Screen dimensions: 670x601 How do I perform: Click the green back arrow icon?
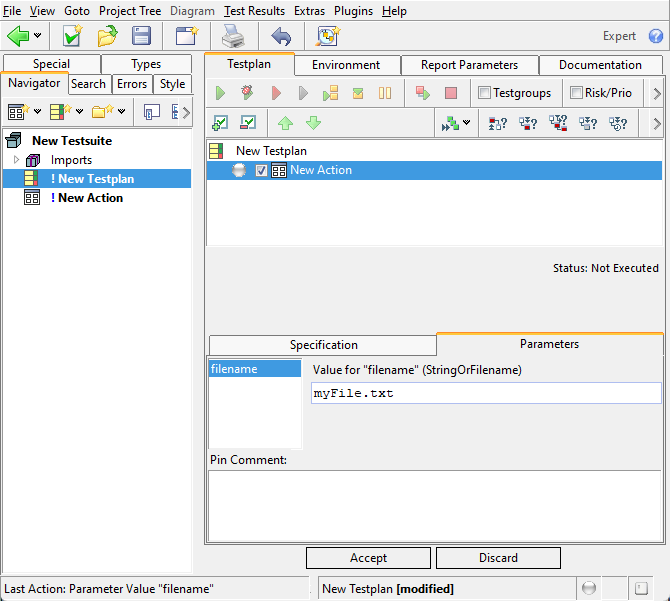tap(18, 36)
